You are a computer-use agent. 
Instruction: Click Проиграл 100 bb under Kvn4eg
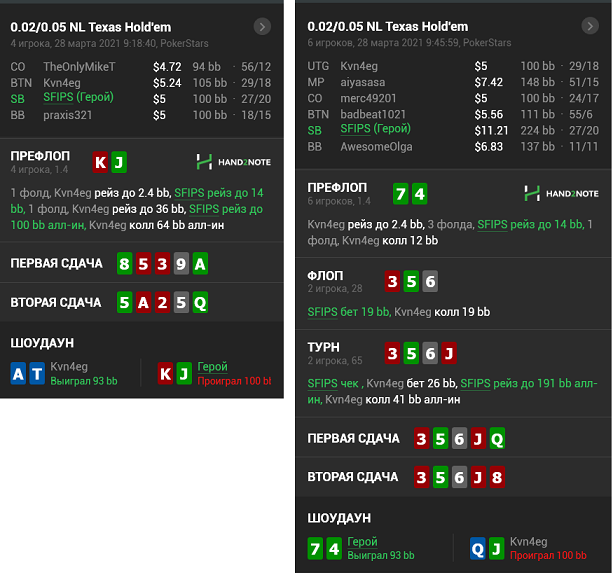548,555
